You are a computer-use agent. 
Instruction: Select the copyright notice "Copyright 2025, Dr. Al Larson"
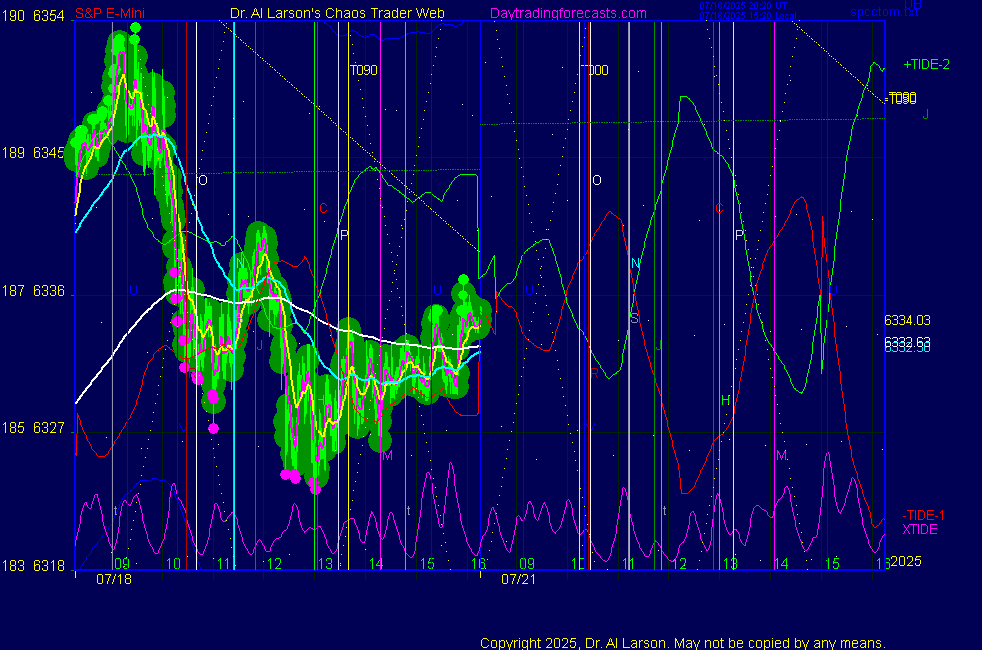click(572, 643)
